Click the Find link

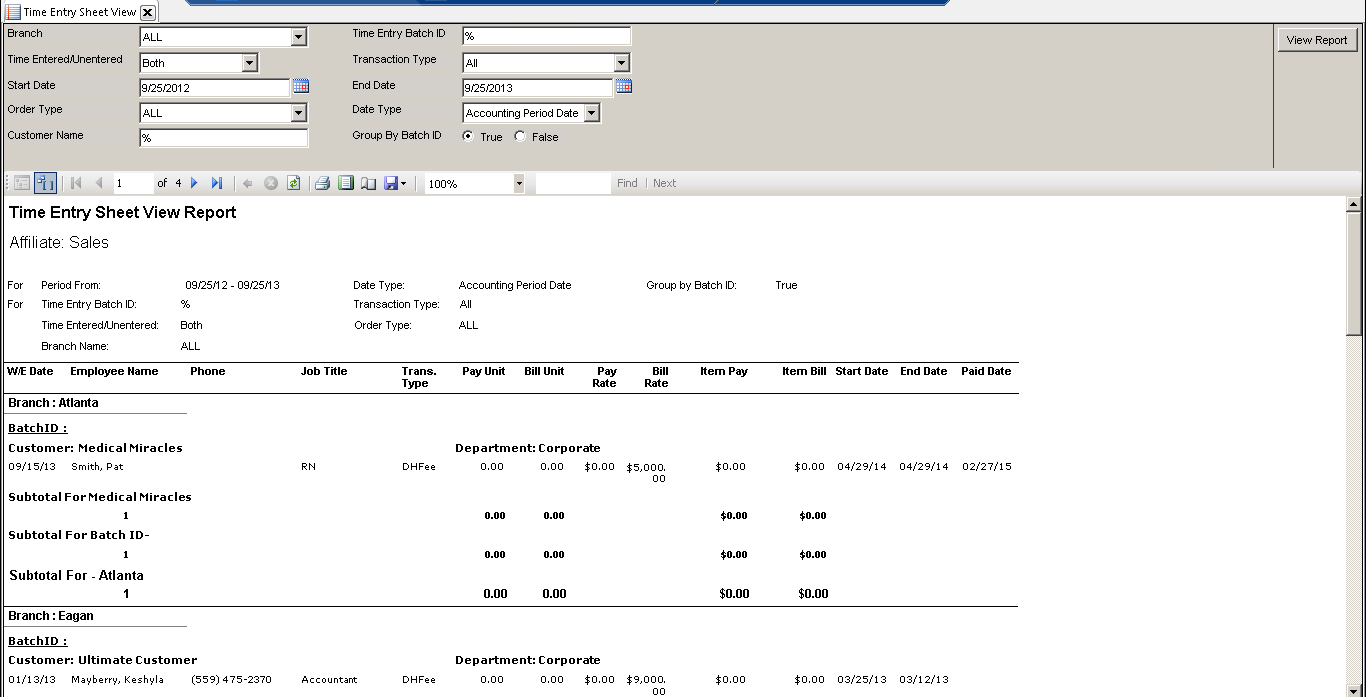pyautogui.click(x=627, y=183)
